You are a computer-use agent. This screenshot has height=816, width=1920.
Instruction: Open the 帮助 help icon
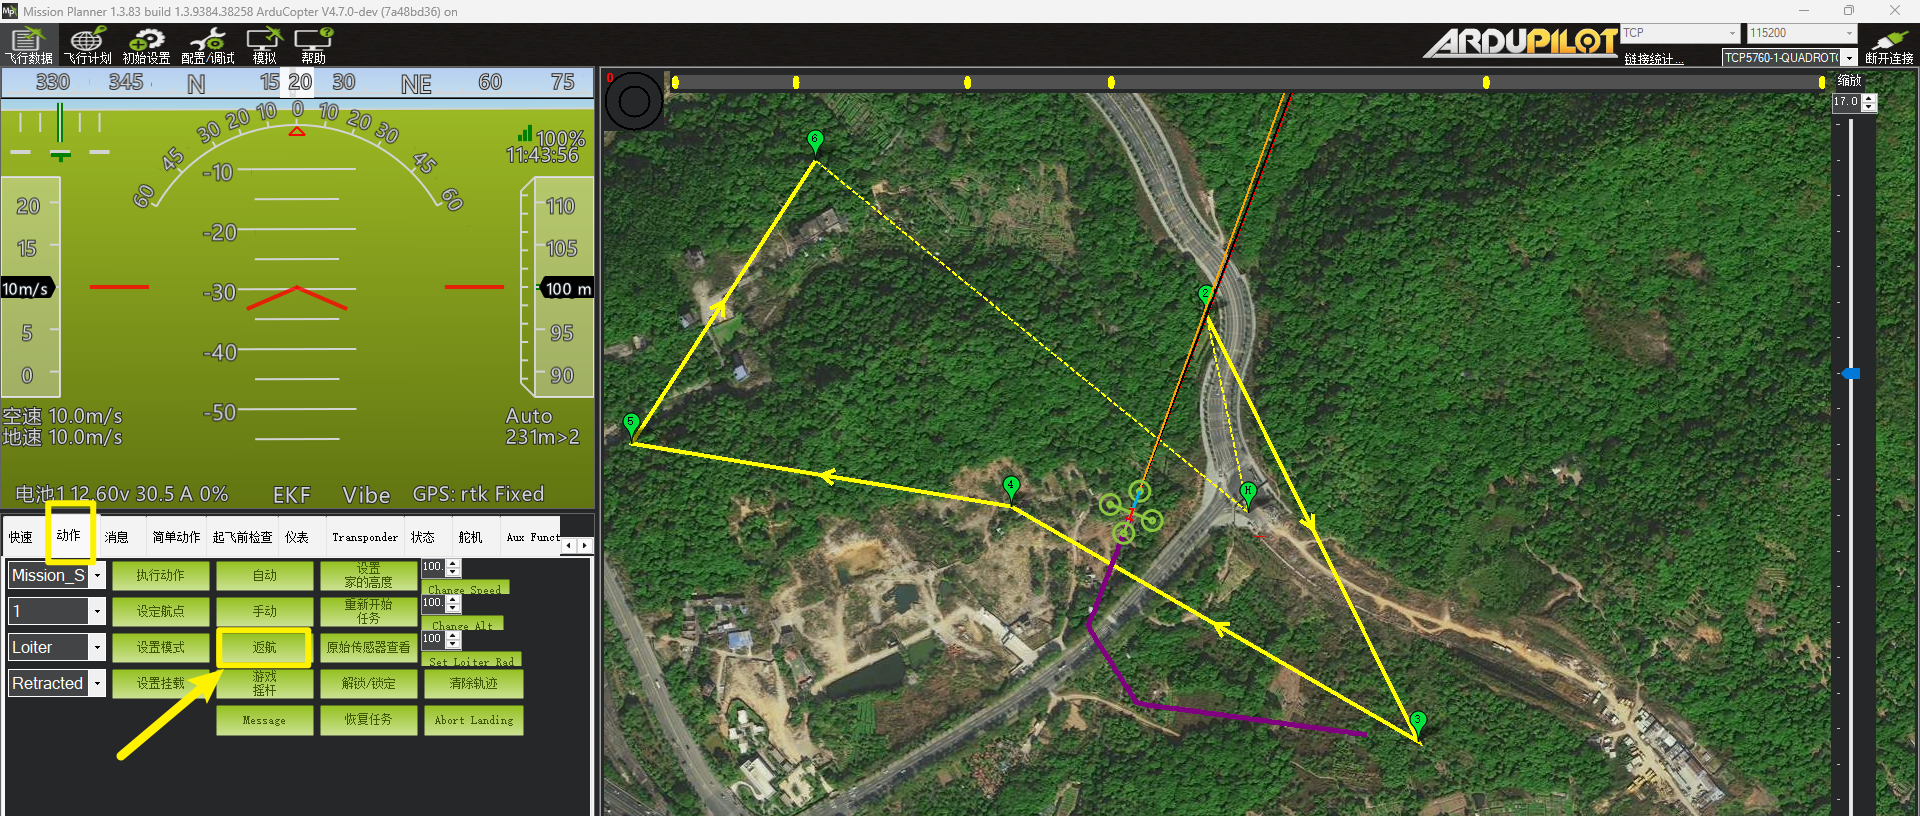coord(313,46)
